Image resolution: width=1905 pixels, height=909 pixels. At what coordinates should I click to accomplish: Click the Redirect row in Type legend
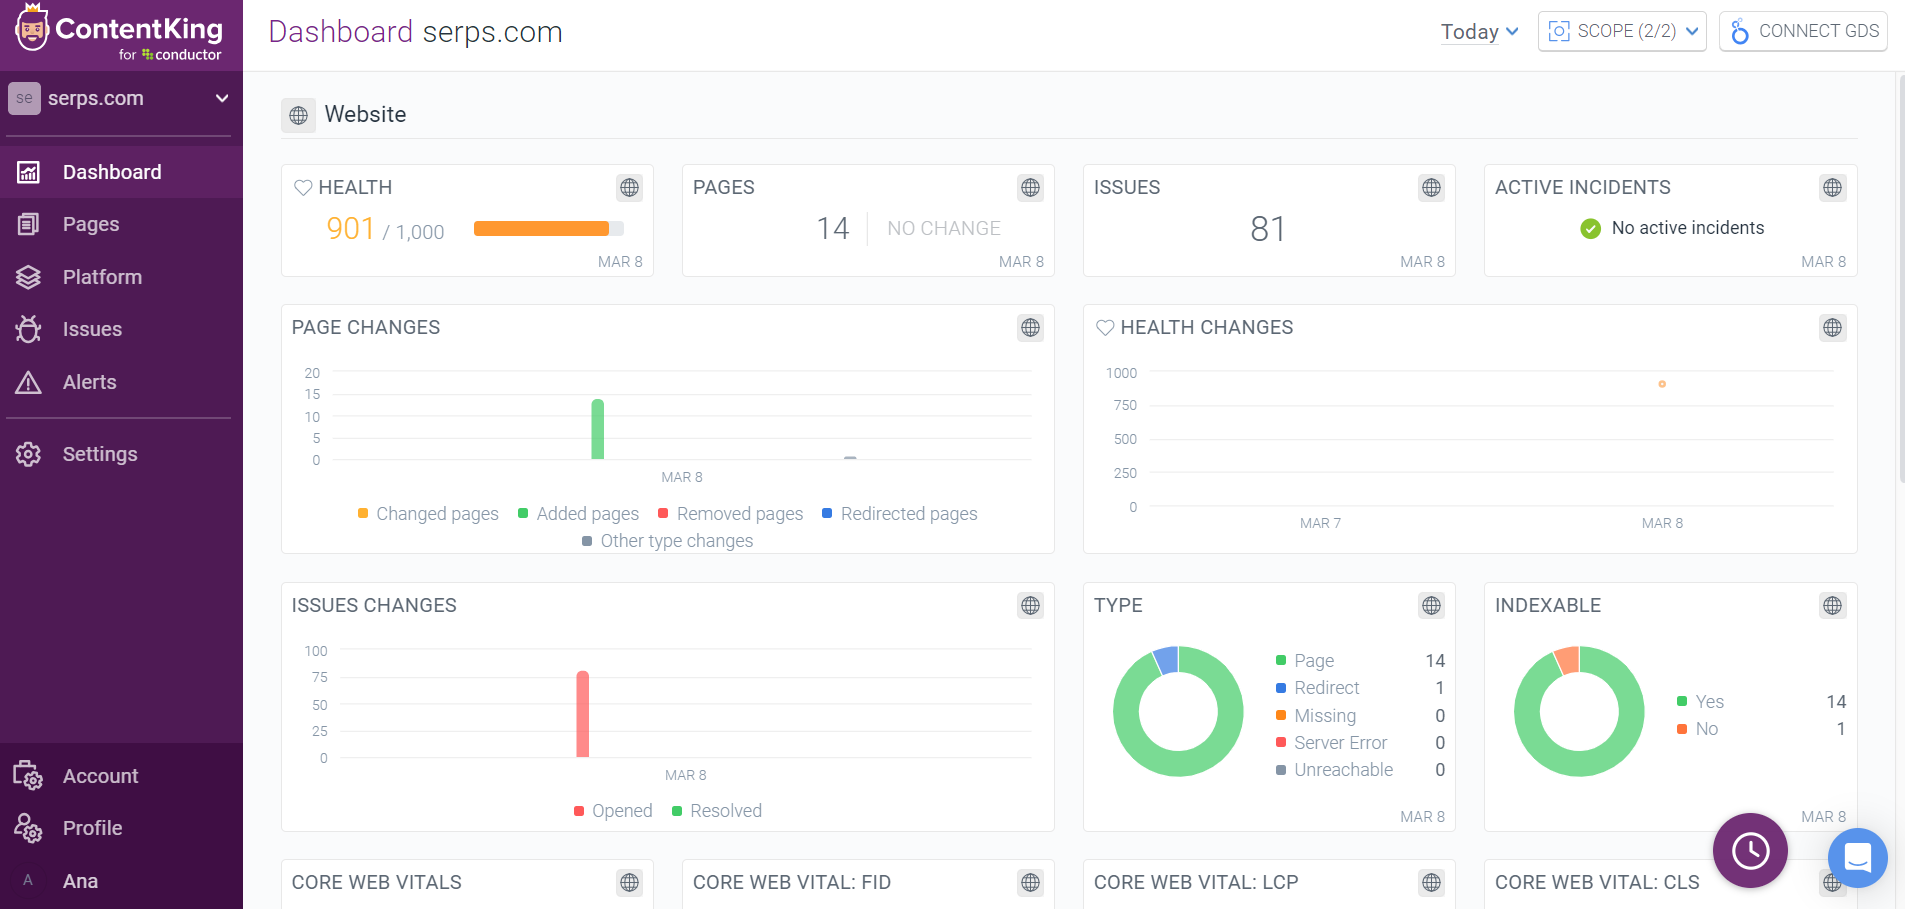[1360, 688]
